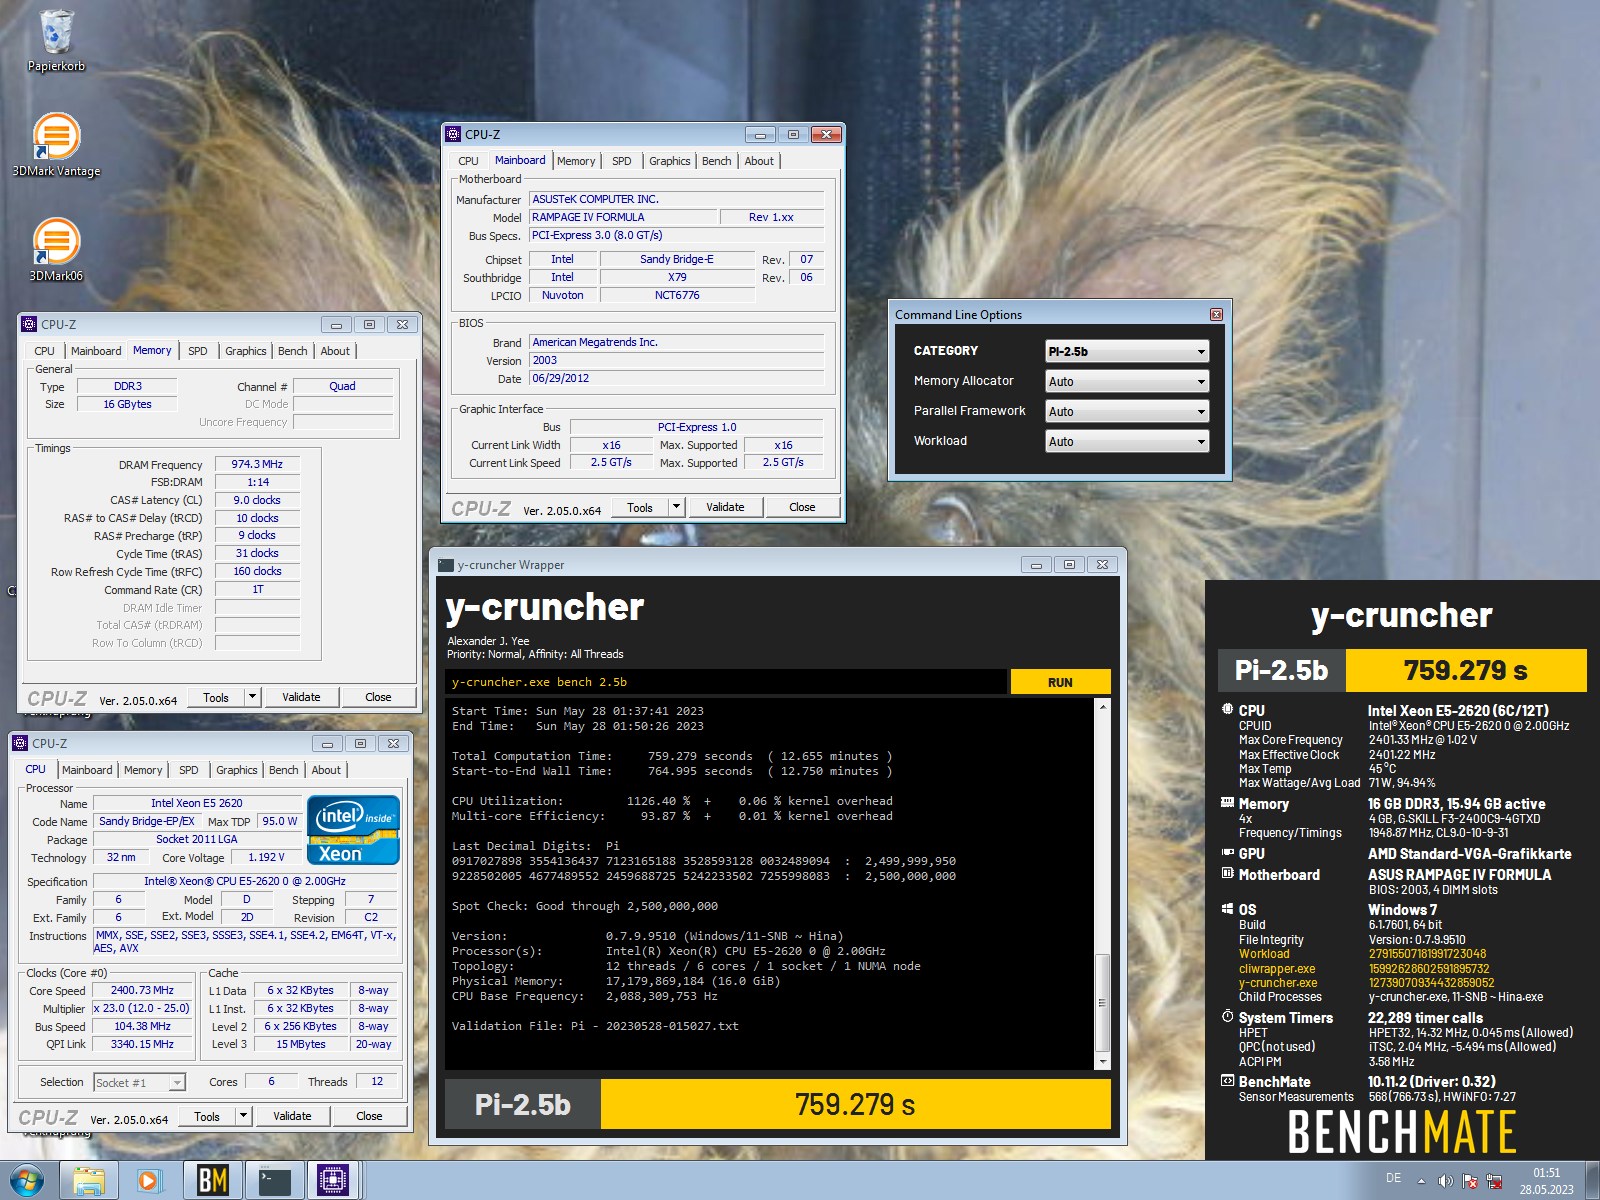Open Graphics tab in Mainboard CPU-Z window
The image size is (1600, 1200).
669,161
